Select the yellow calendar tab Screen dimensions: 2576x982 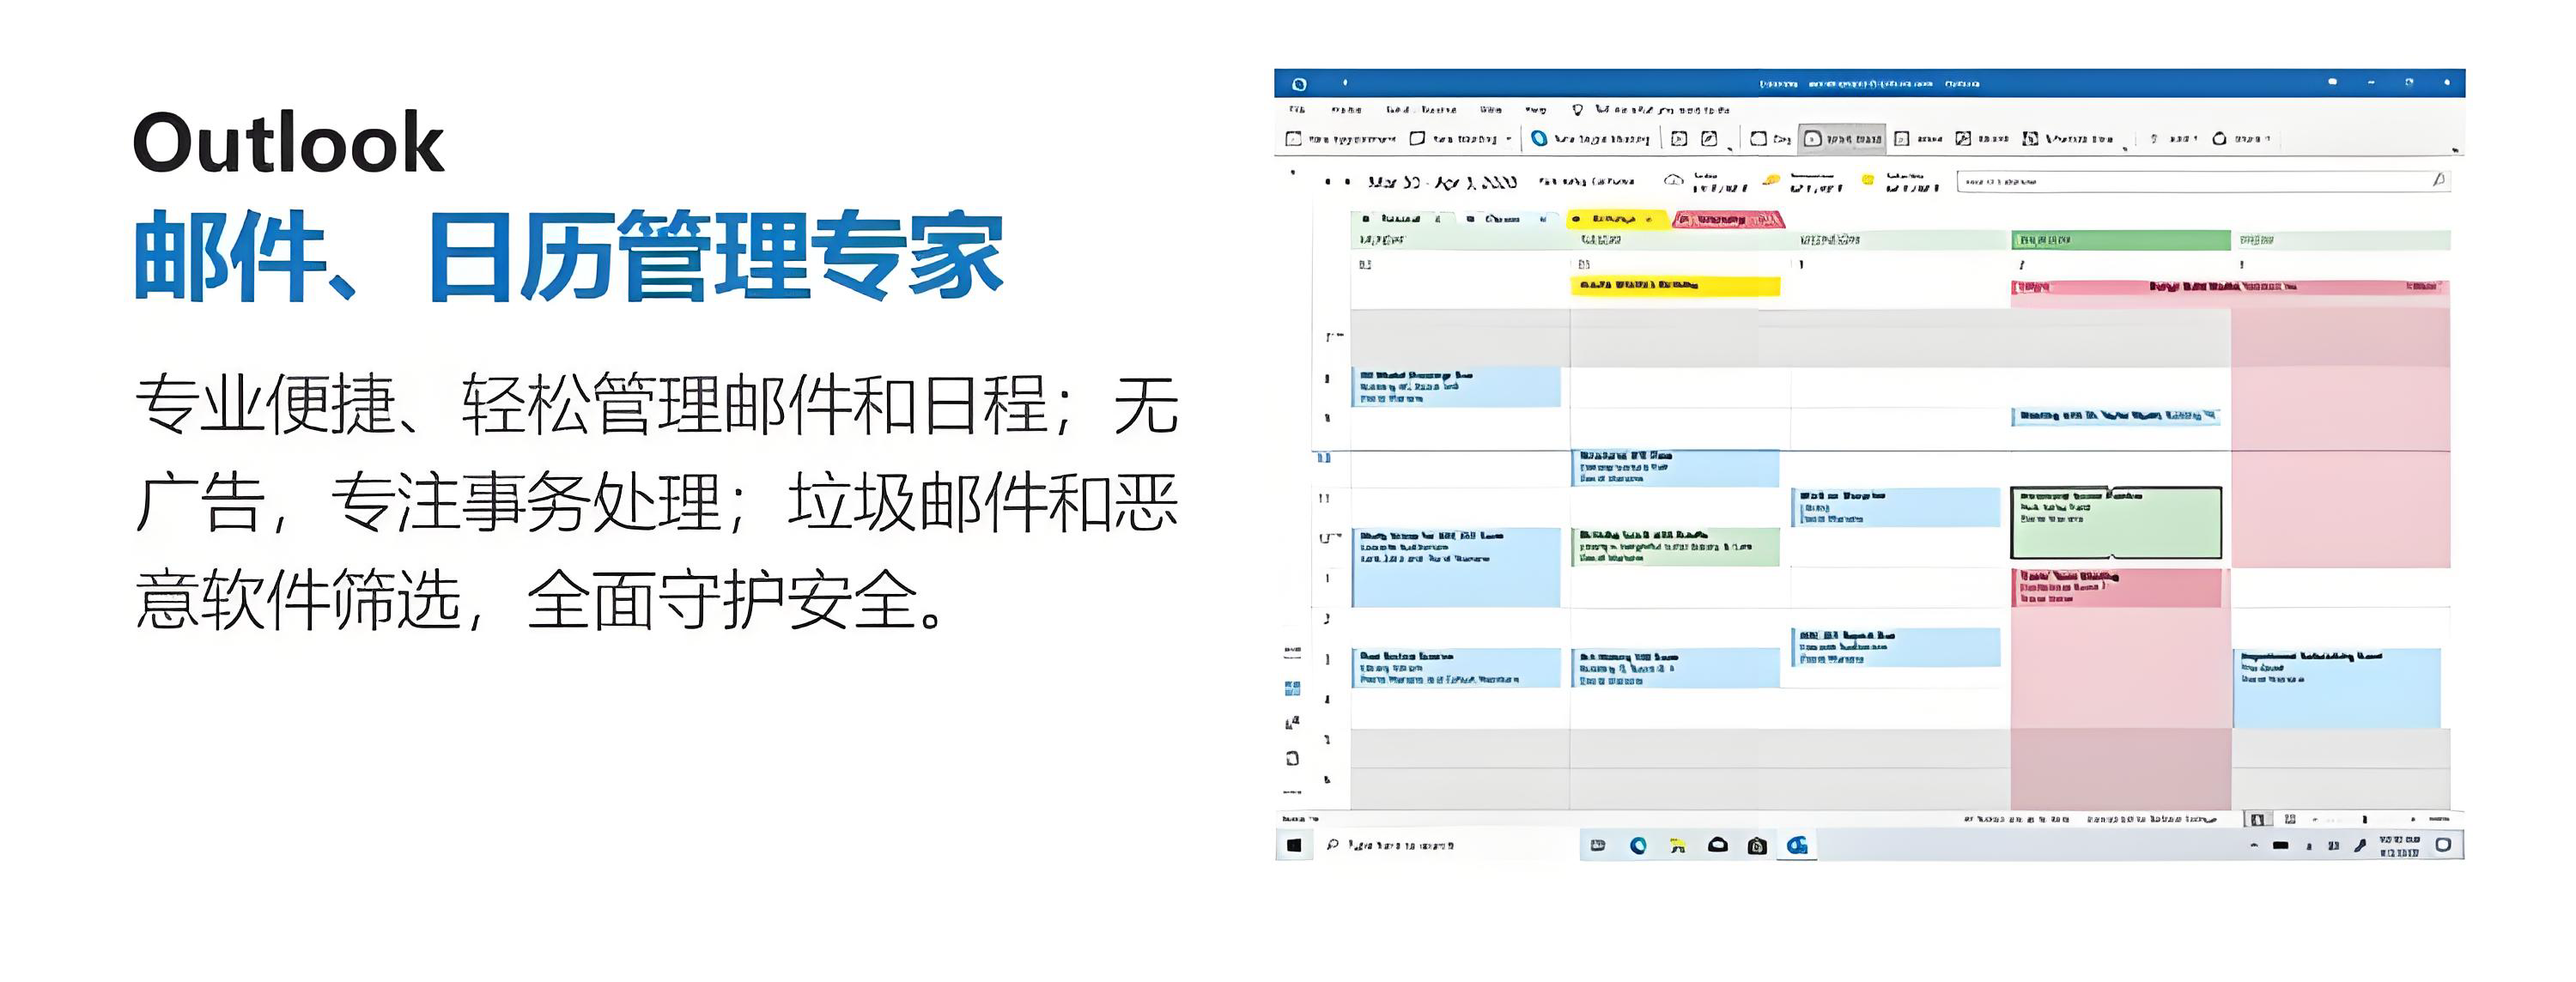[1615, 219]
